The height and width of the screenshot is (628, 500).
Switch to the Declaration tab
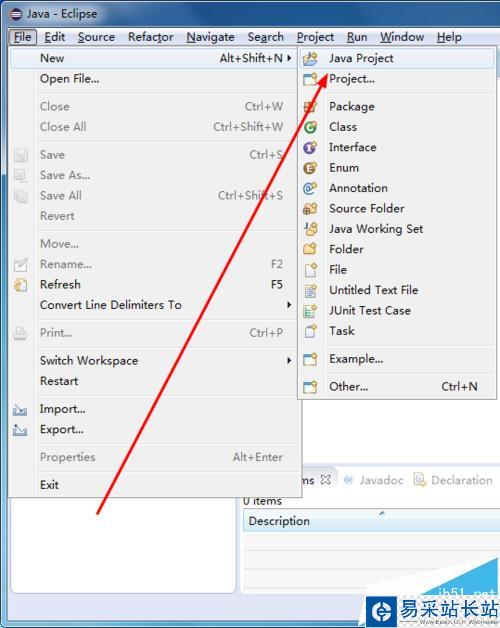pos(453,480)
